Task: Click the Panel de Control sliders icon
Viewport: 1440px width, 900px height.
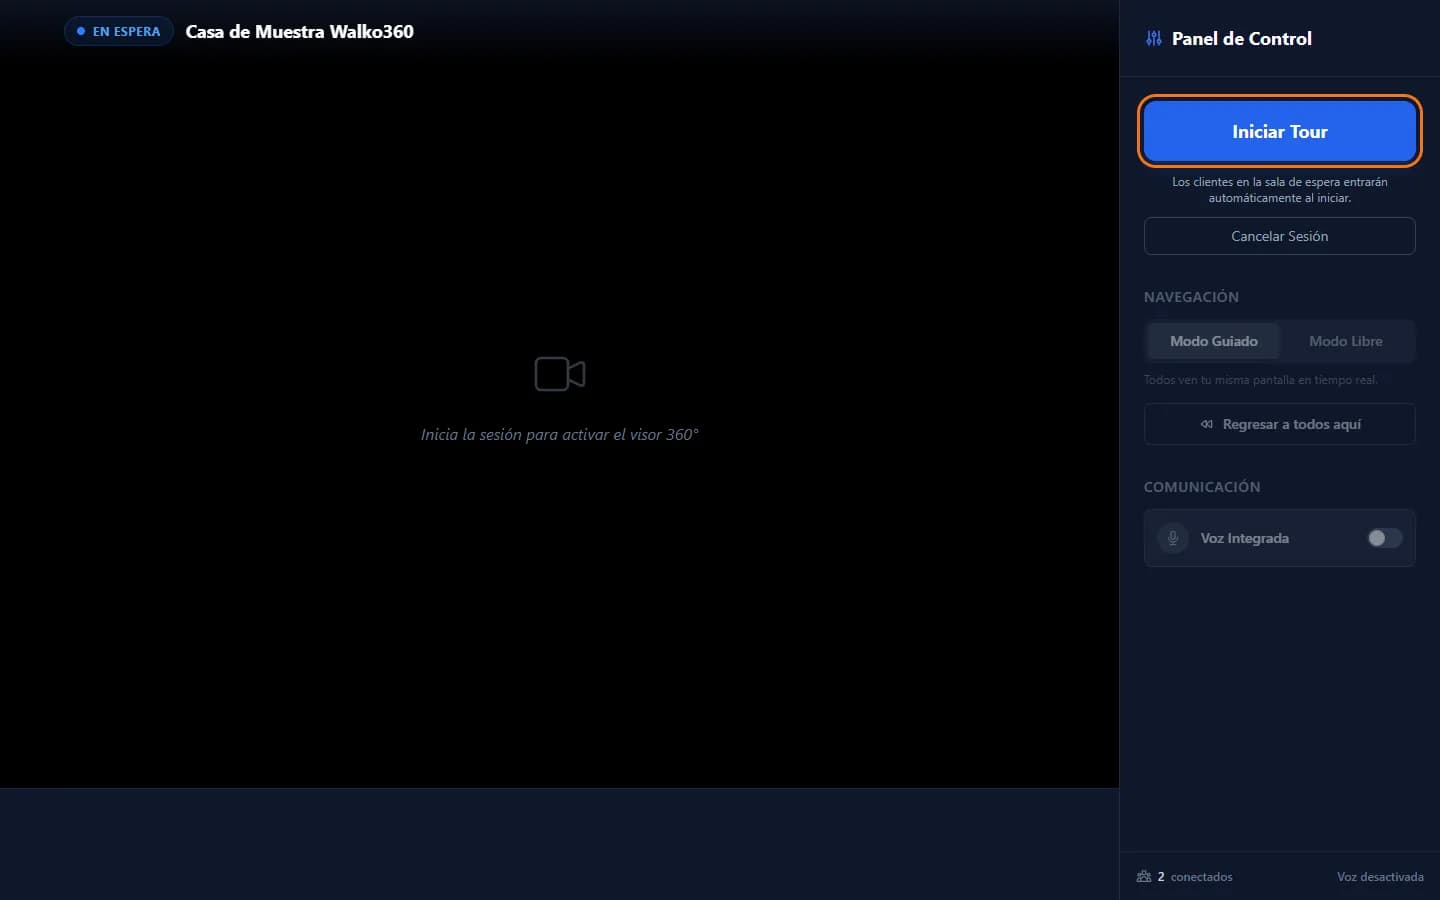Action: [1154, 38]
